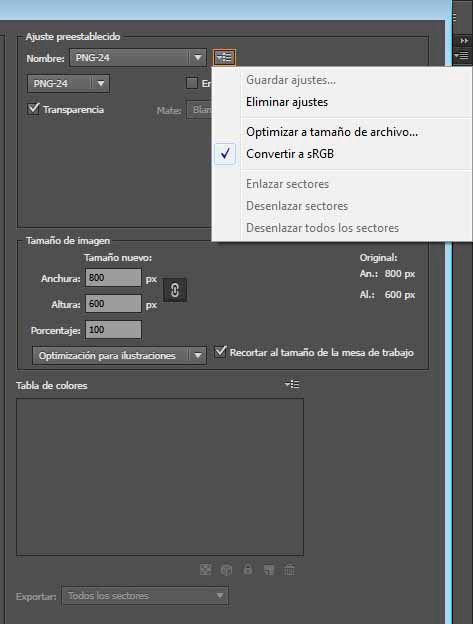
Task: Select Optimizar a tamaño de archivo...
Action: coord(332,132)
